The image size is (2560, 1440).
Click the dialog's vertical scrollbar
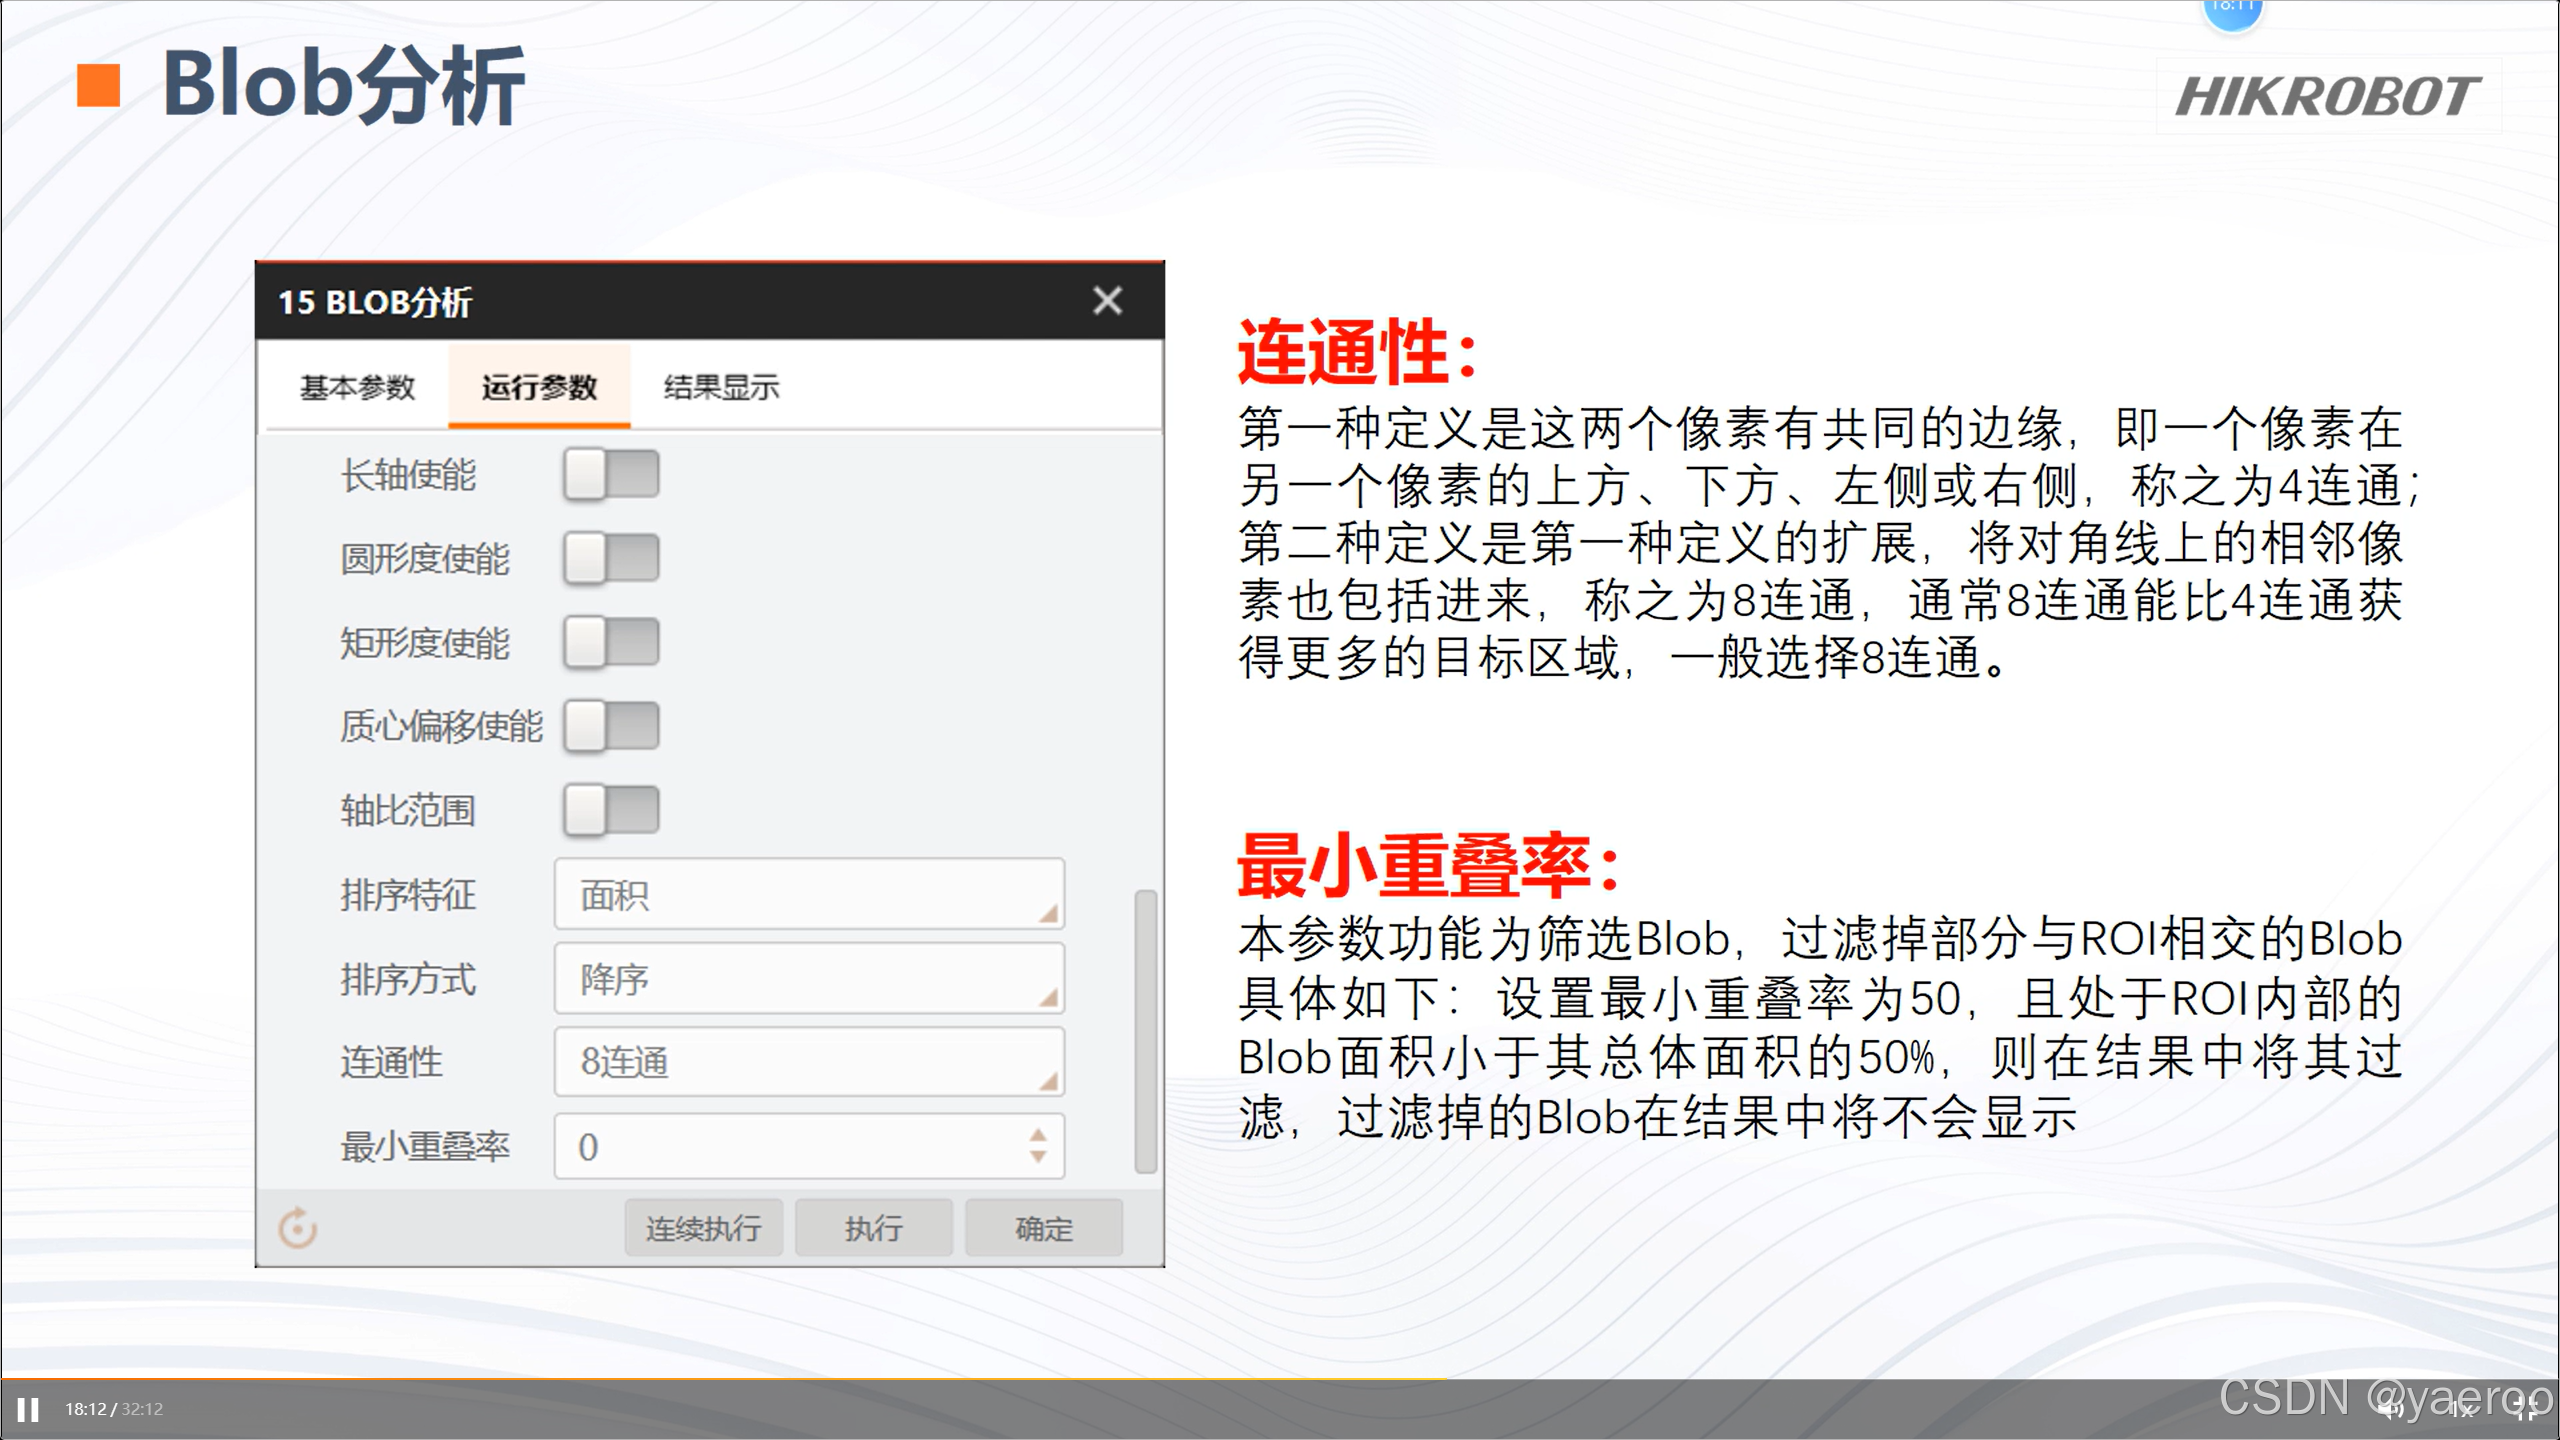(x=1145, y=1030)
